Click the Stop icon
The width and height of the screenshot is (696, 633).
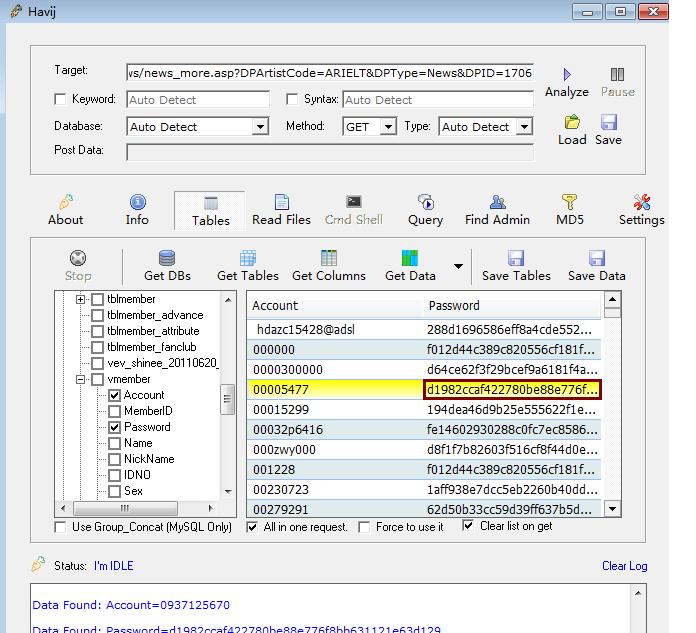pyautogui.click(x=78, y=258)
